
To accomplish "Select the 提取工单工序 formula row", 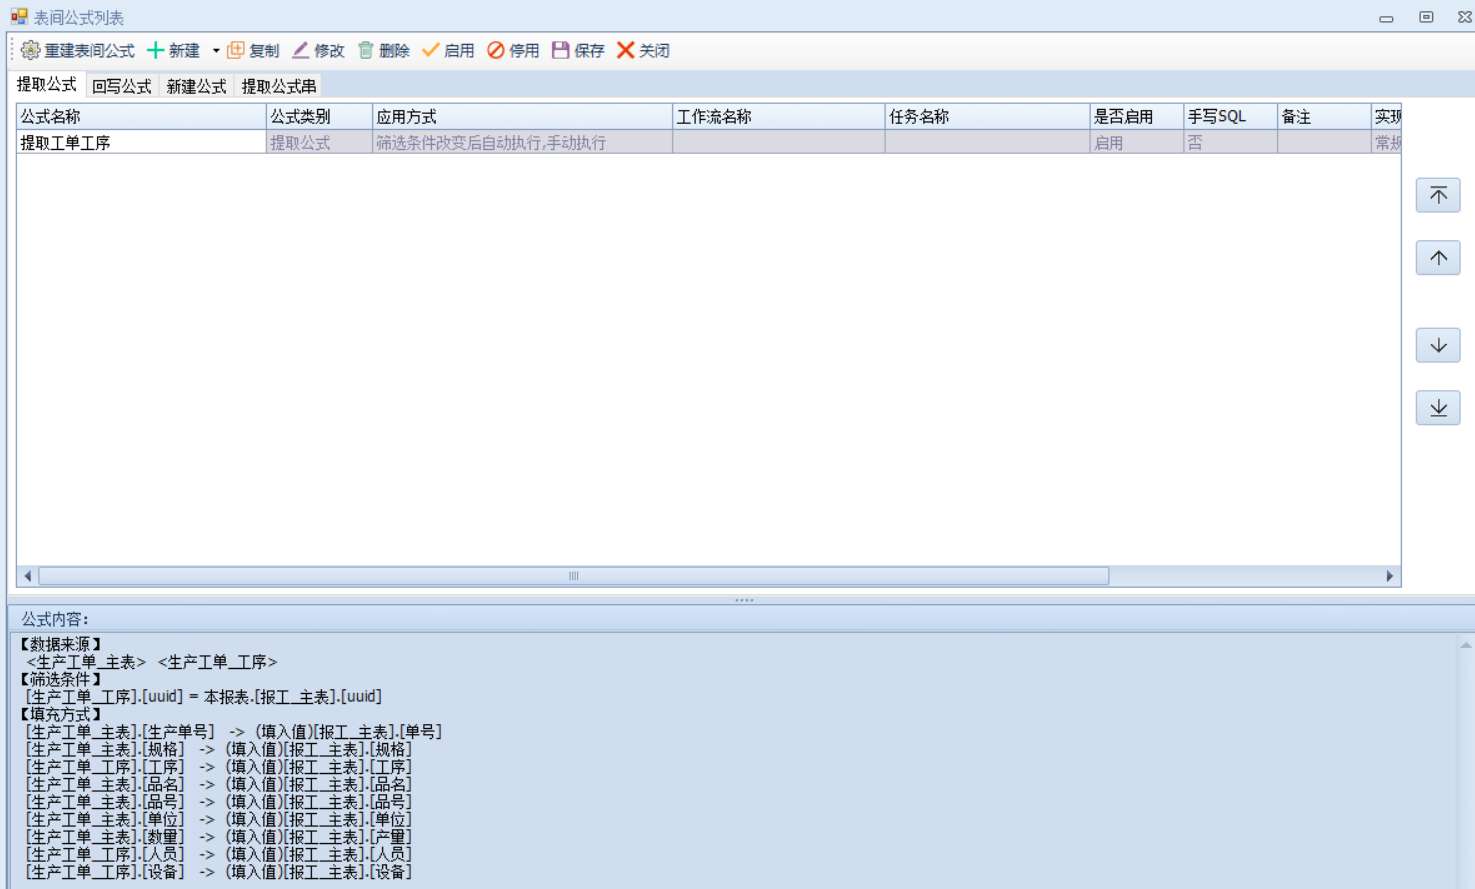I will (140, 143).
